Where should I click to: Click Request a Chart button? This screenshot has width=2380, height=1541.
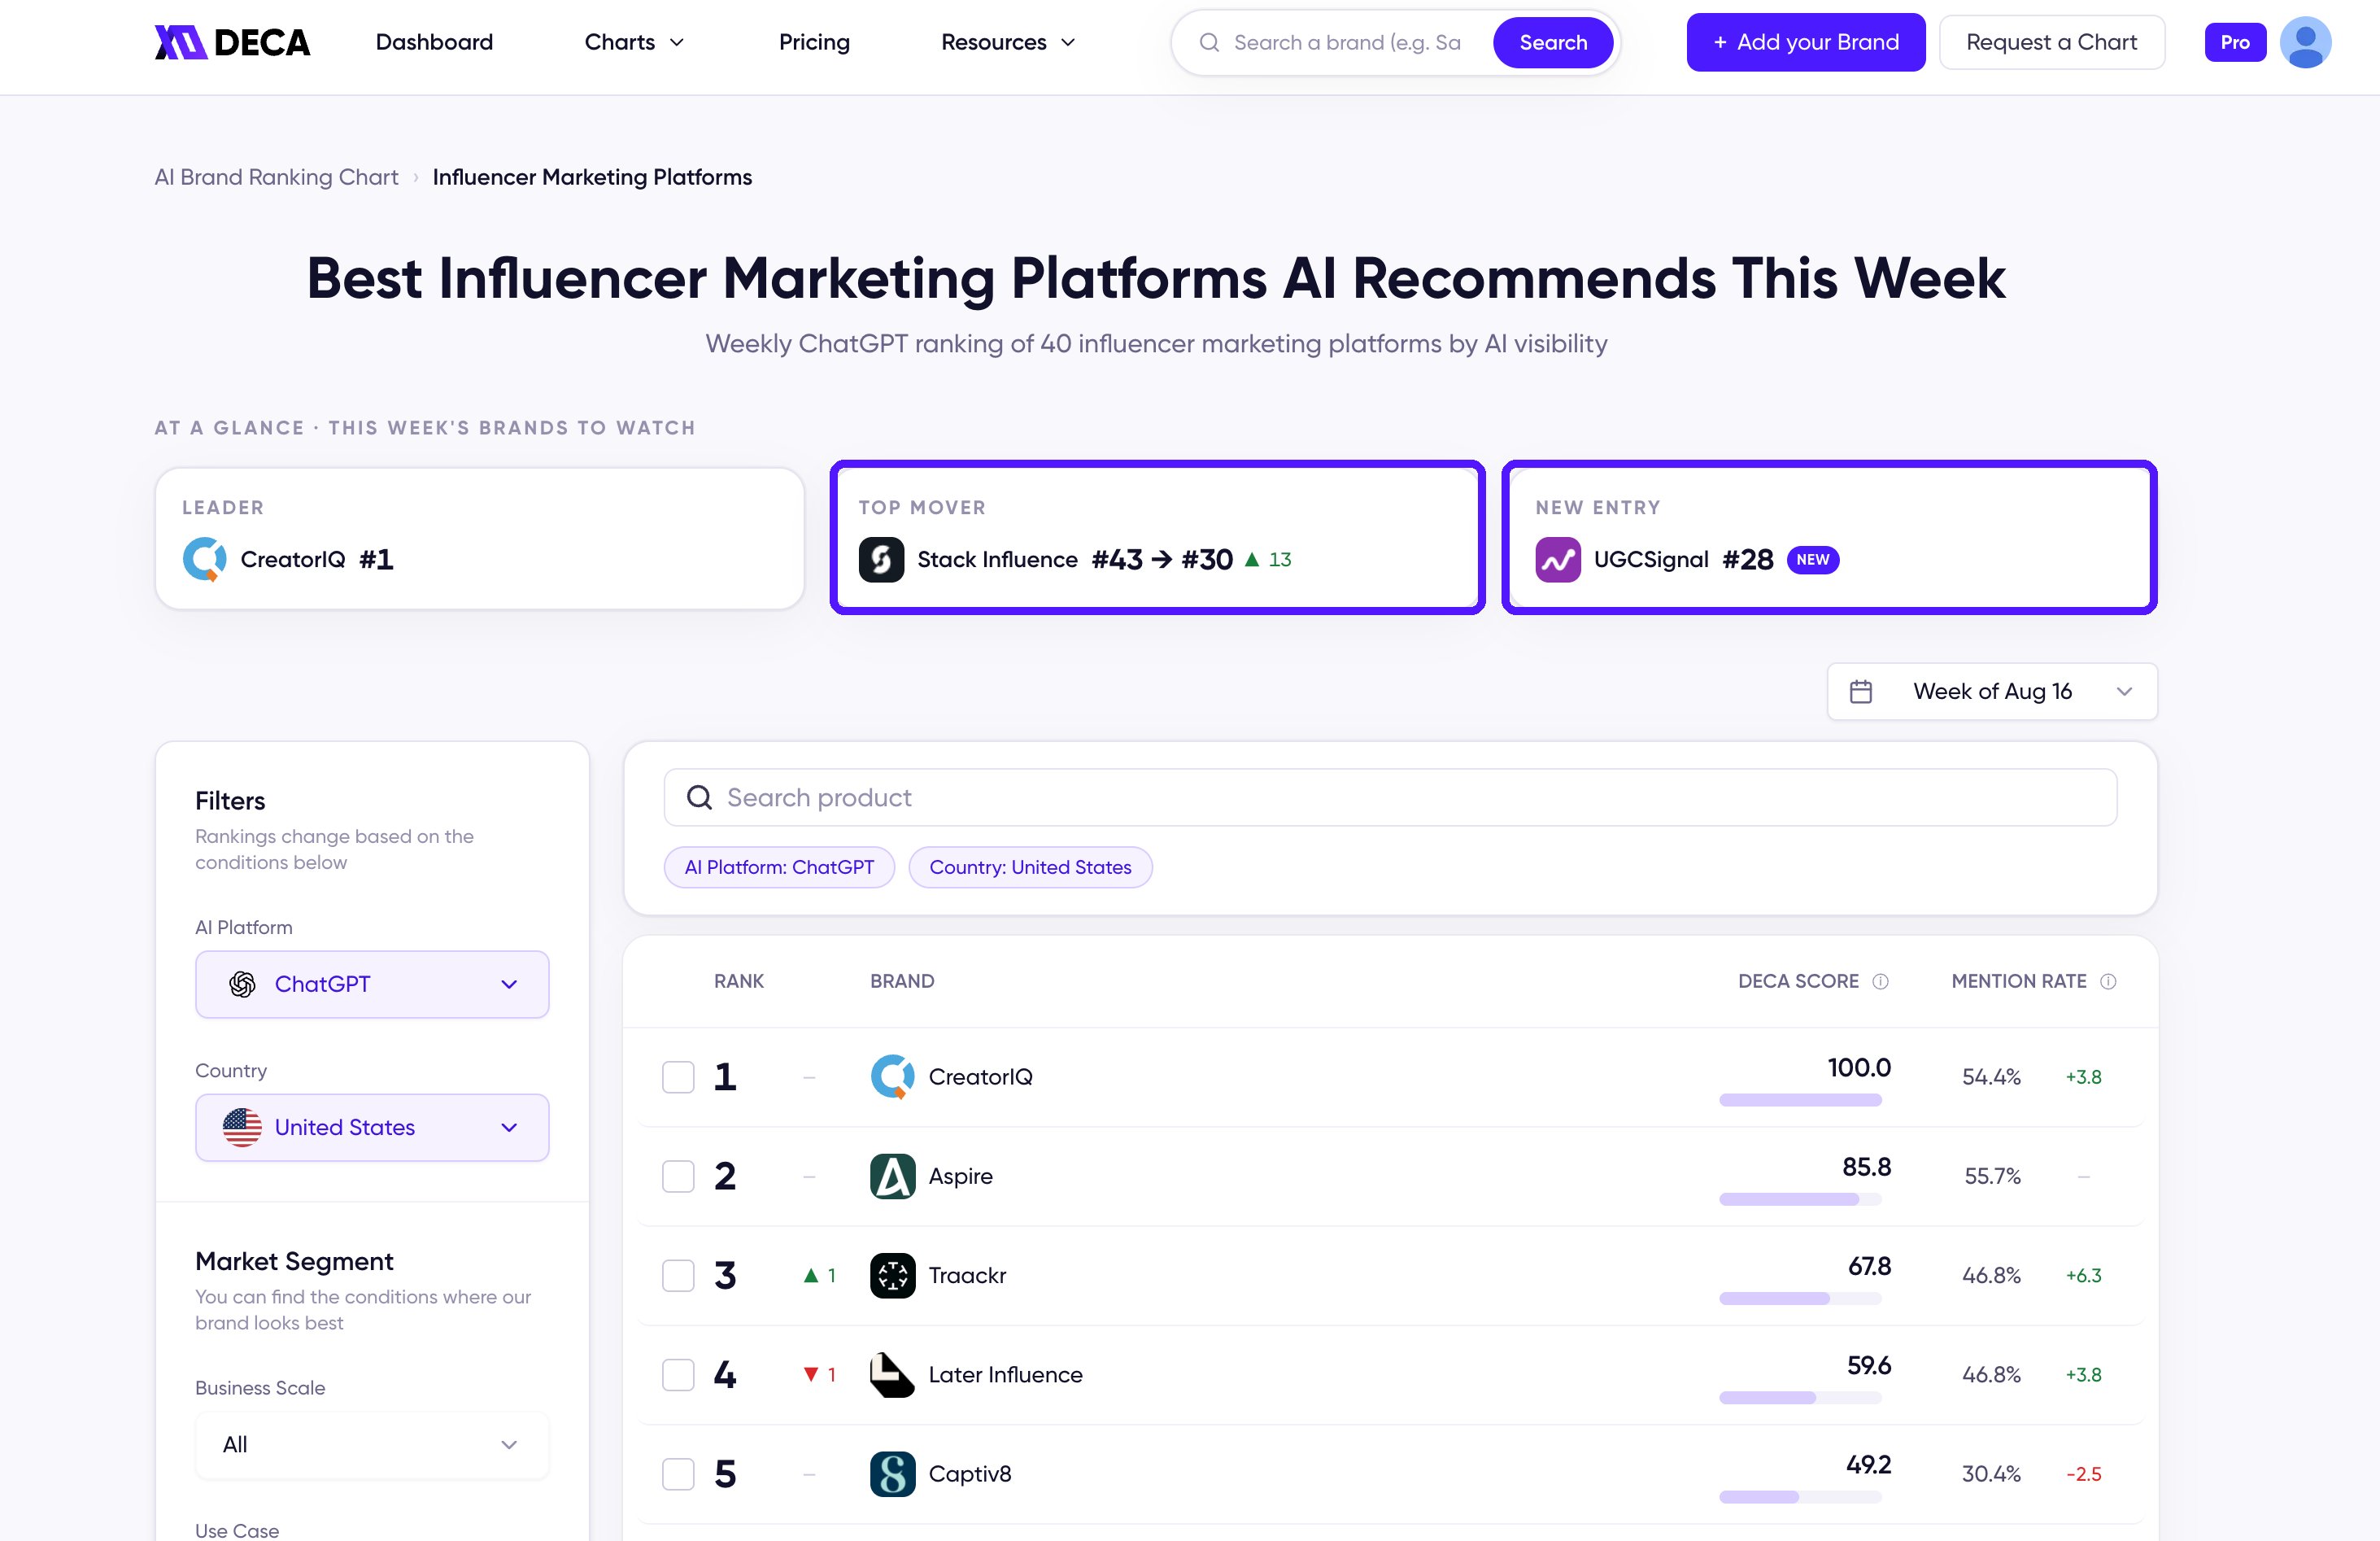pyautogui.click(x=2051, y=42)
